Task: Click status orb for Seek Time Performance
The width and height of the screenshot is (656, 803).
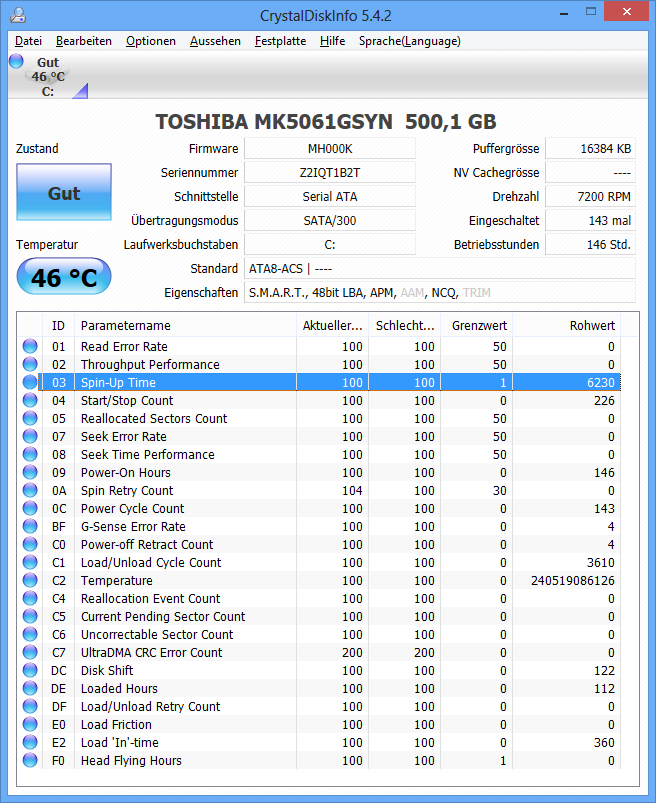Action: 30,454
